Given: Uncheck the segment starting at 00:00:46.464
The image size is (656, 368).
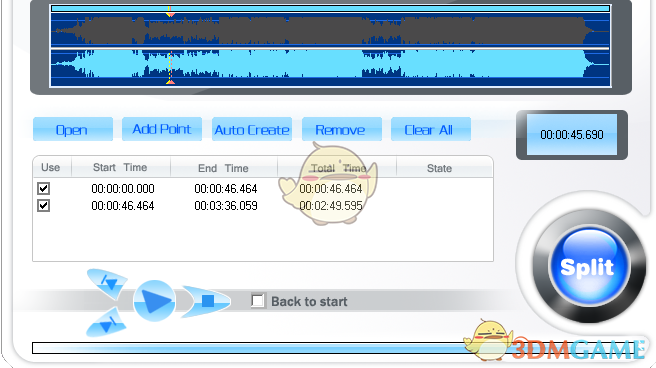Looking at the screenshot, I should click(x=44, y=206).
